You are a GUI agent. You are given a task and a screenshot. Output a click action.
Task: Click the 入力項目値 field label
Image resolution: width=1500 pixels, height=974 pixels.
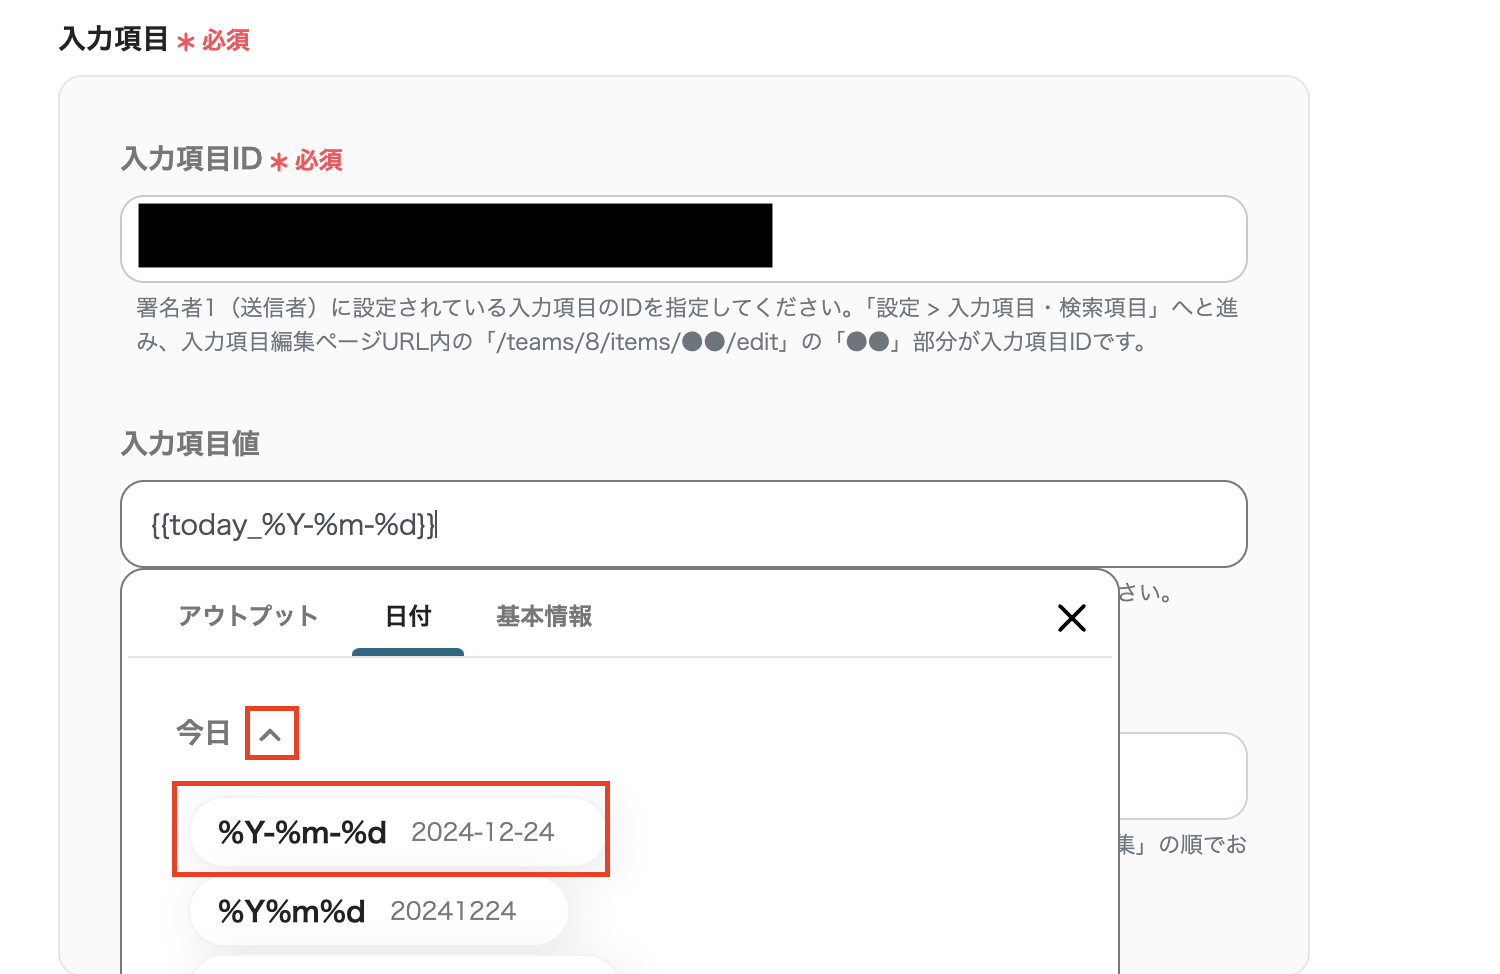pyautogui.click(x=190, y=443)
